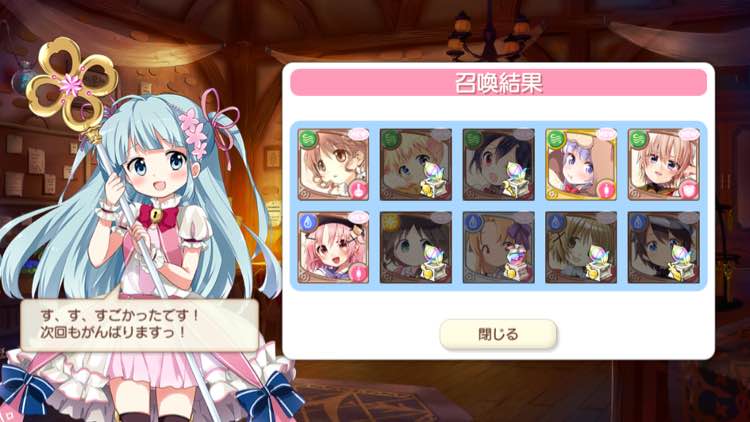The width and height of the screenshot is (750, 422).
Task: Click pink class badge on first top card
Action: click(x=357, y=190)
